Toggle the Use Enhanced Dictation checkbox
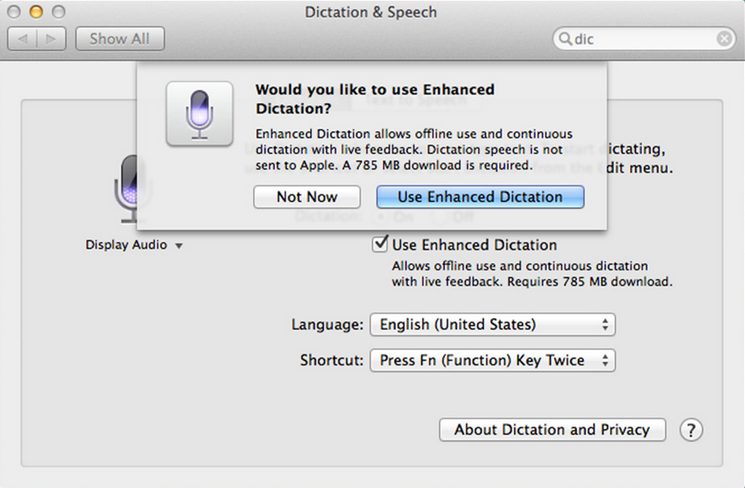The image size is (745, 488). coord(380,244)
